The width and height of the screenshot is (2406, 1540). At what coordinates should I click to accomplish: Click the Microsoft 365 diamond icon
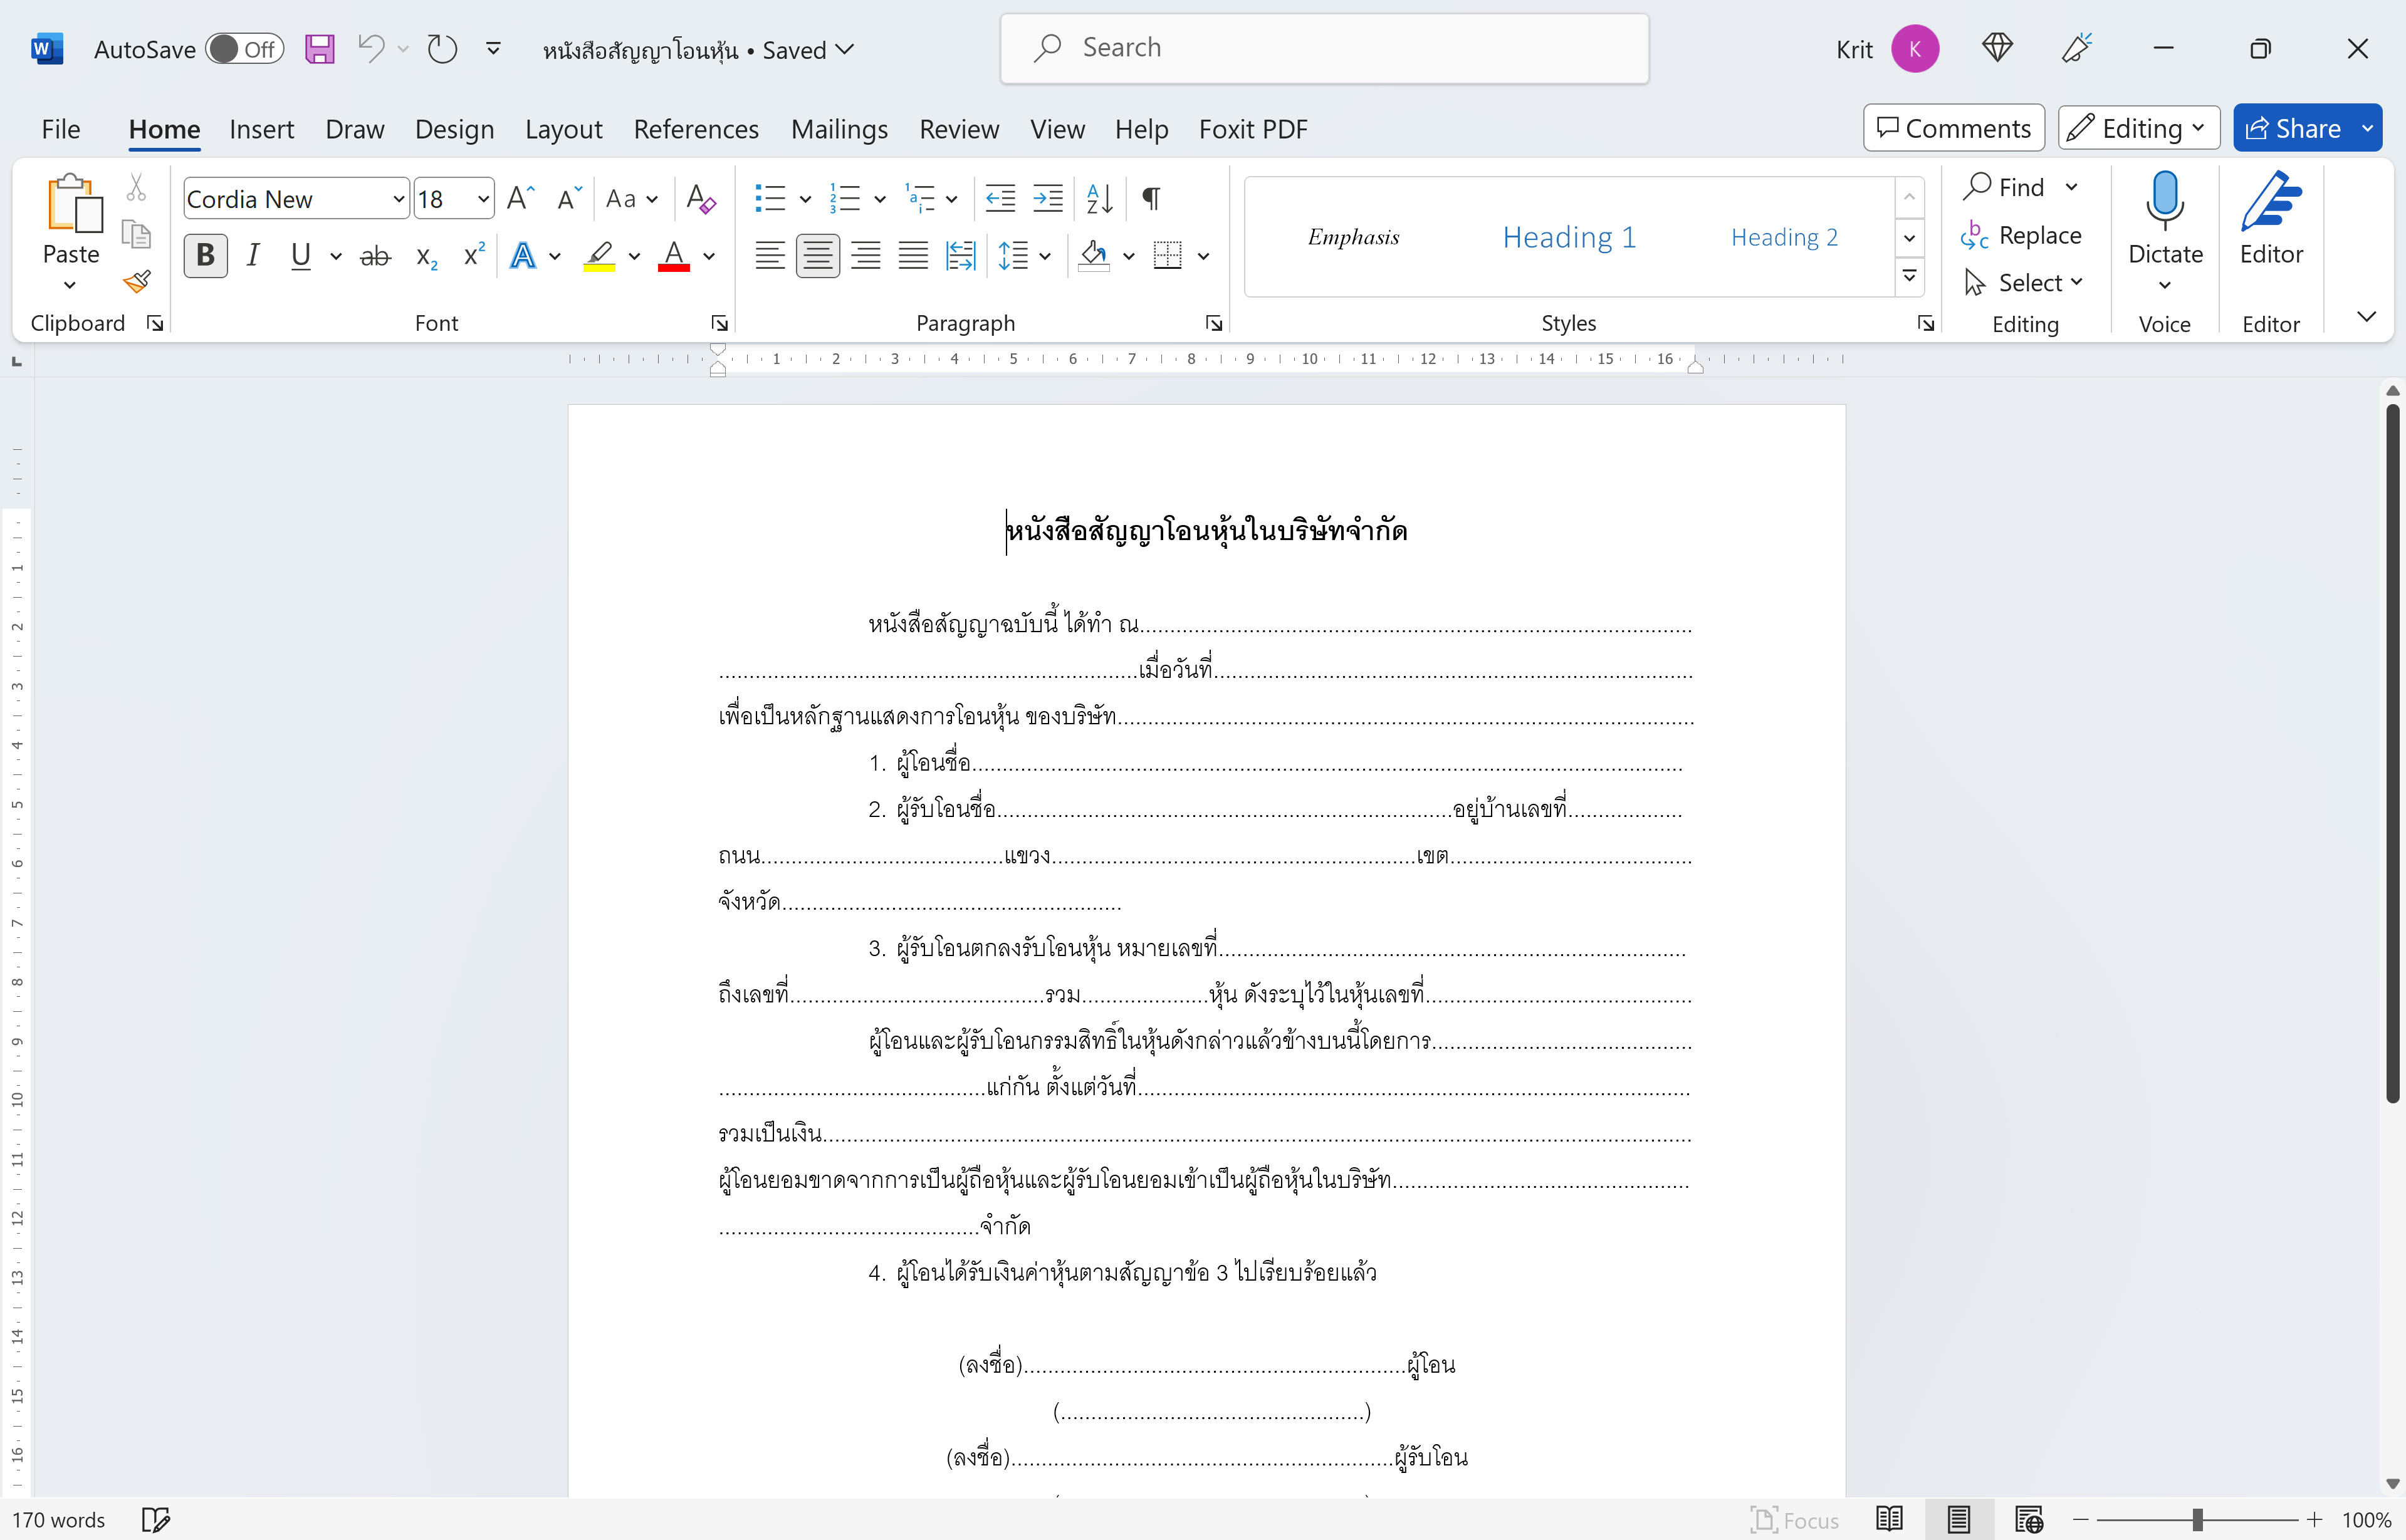1997,48
